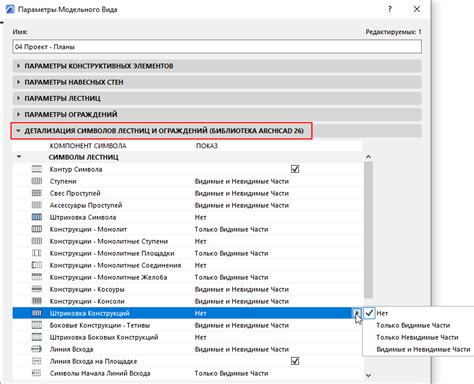Click the Имя field with 04 Проект - Планы

[217, 47]
